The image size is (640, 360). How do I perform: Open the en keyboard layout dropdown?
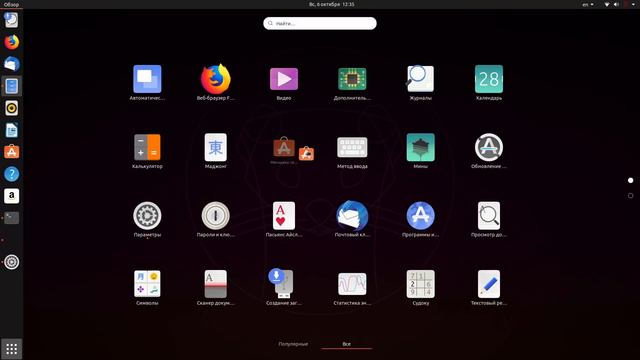(x=588, y=4)
